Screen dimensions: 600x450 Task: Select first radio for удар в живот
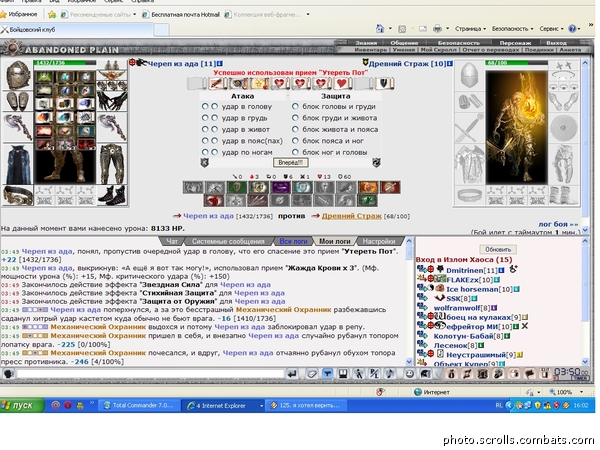tap(205, 129)
